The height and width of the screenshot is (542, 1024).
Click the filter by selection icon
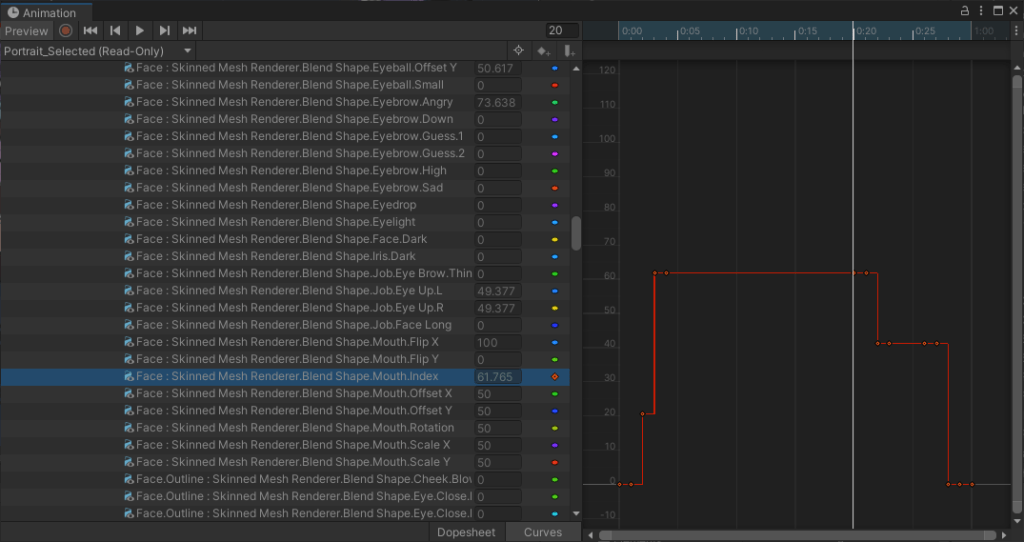point(518,50)
